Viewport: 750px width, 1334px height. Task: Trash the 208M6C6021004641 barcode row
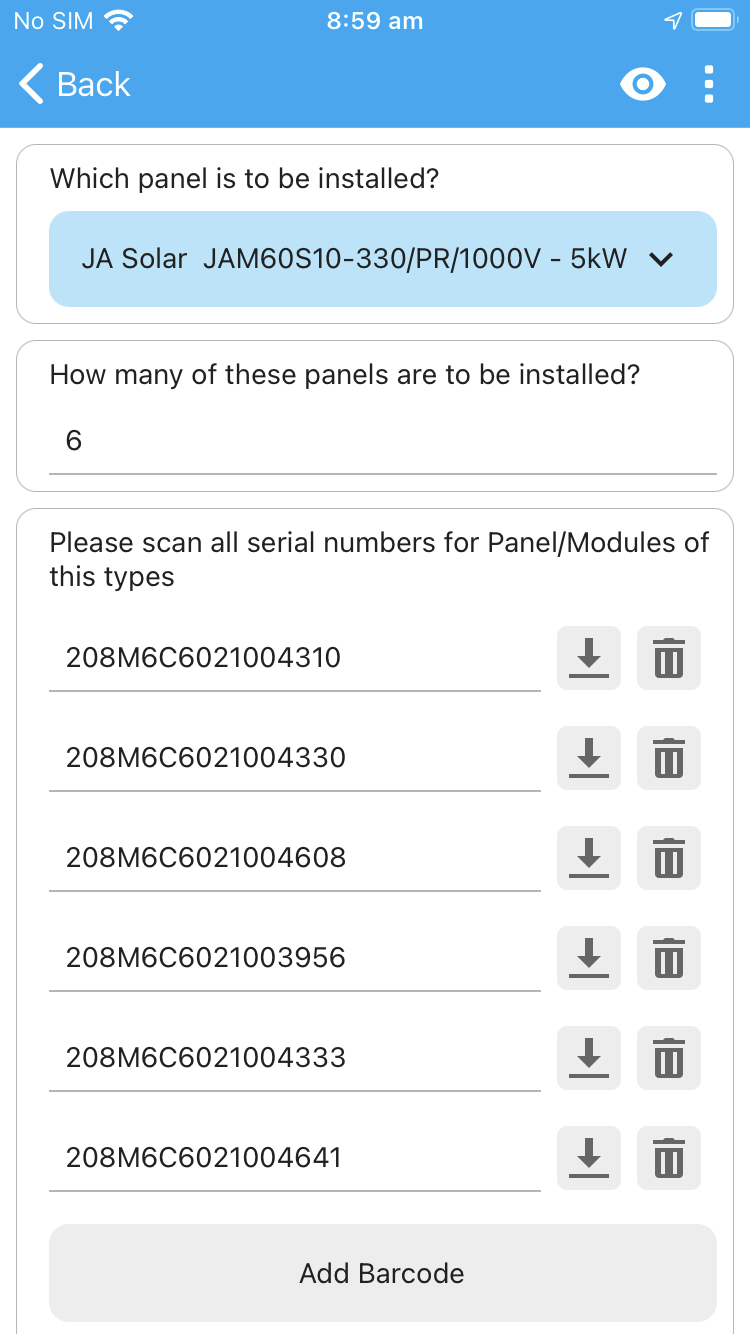point(669,1158)
